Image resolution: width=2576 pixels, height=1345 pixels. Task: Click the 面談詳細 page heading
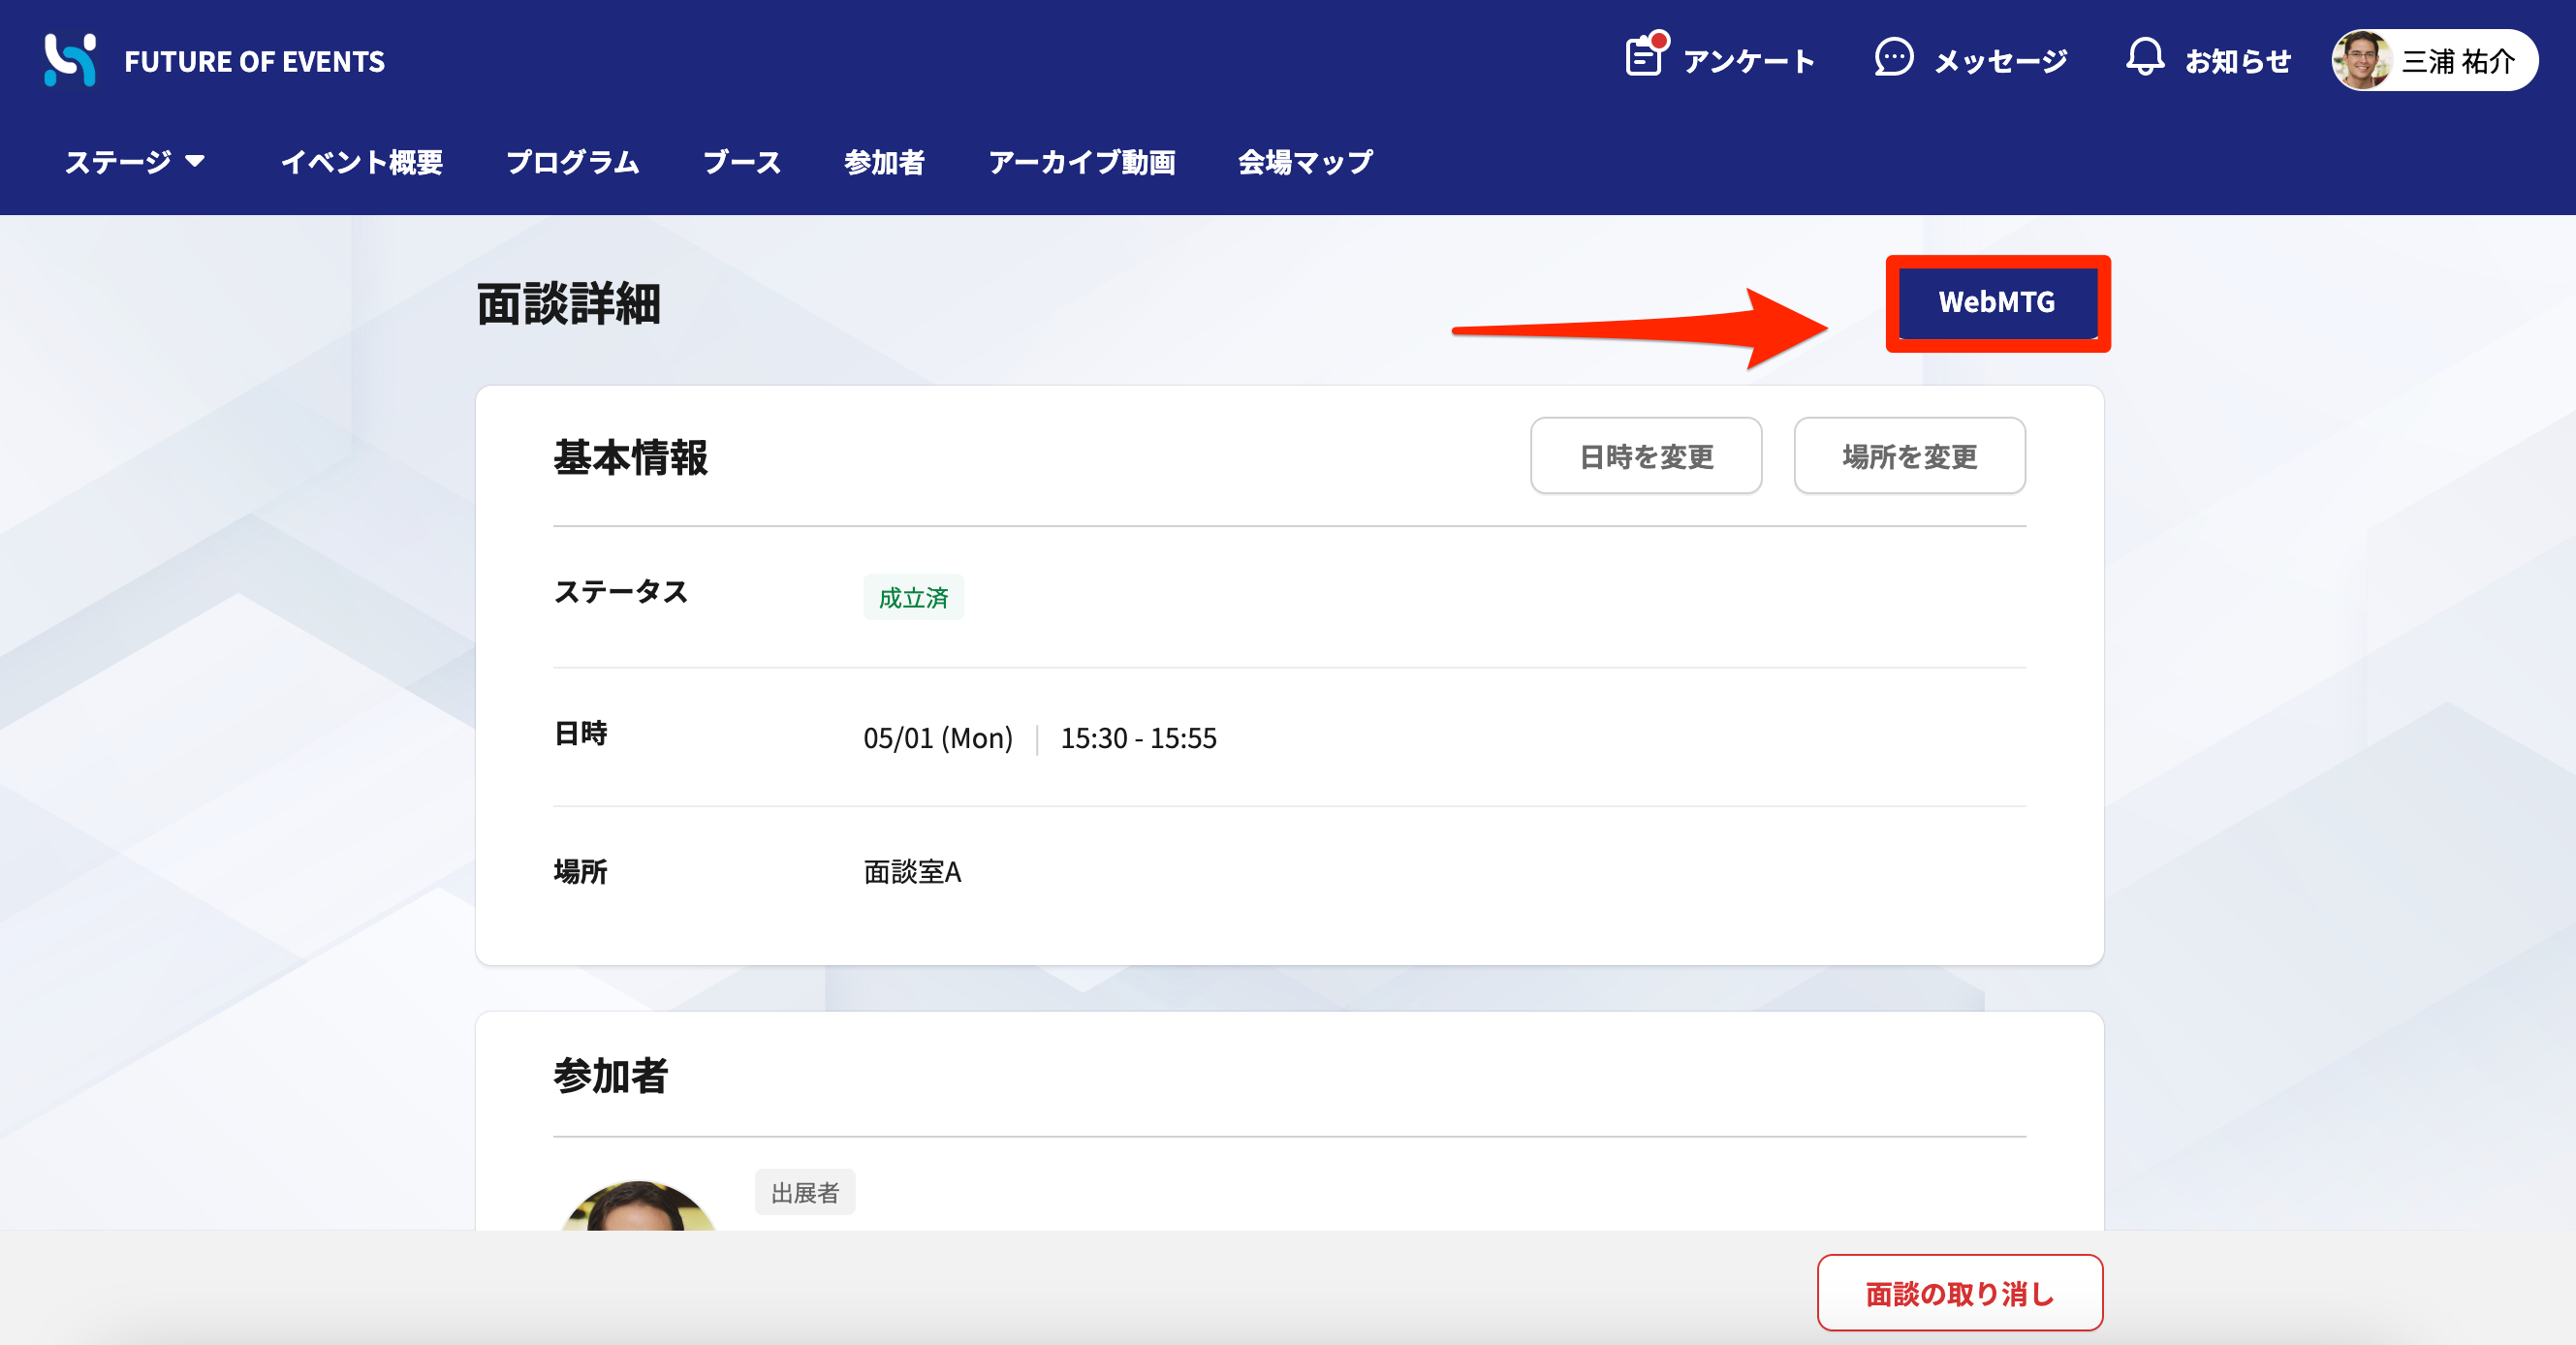[x=568, y=304]
